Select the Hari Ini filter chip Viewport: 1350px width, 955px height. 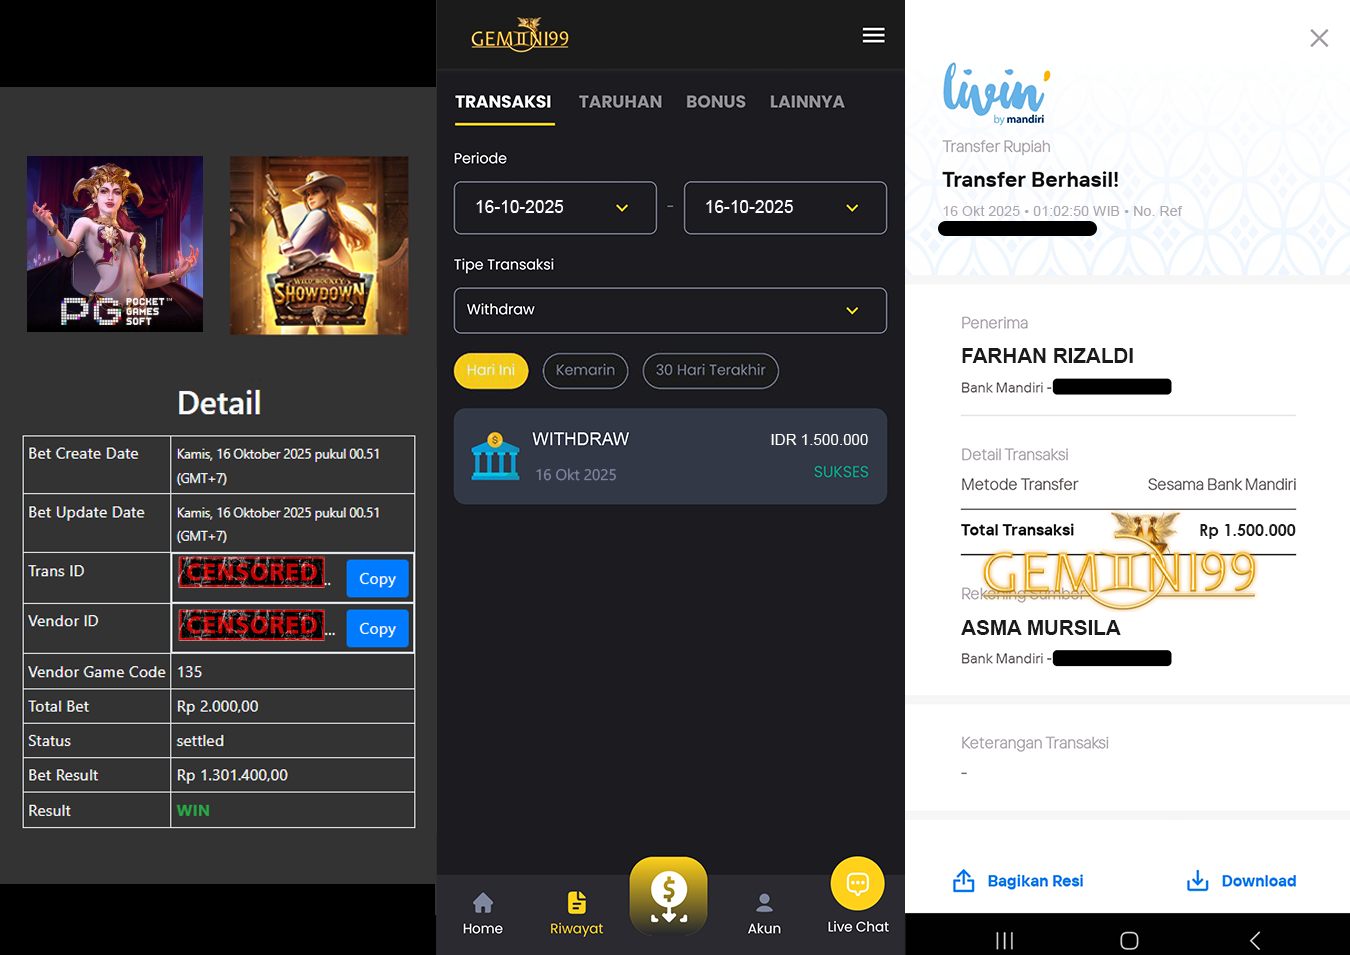(490, 370)
